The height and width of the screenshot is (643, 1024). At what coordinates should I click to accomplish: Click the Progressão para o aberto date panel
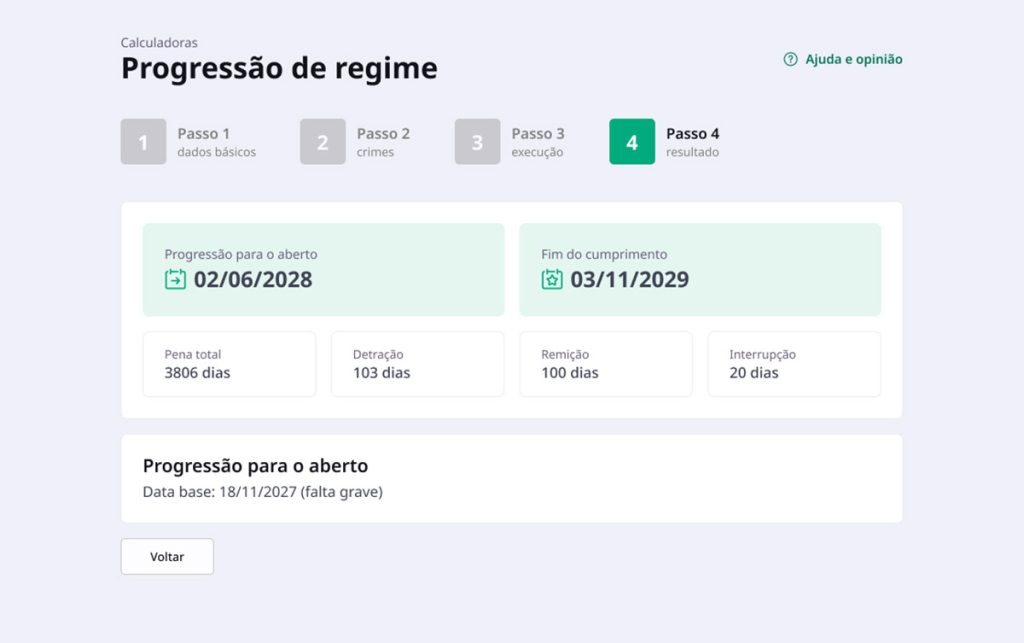point(323,270)
